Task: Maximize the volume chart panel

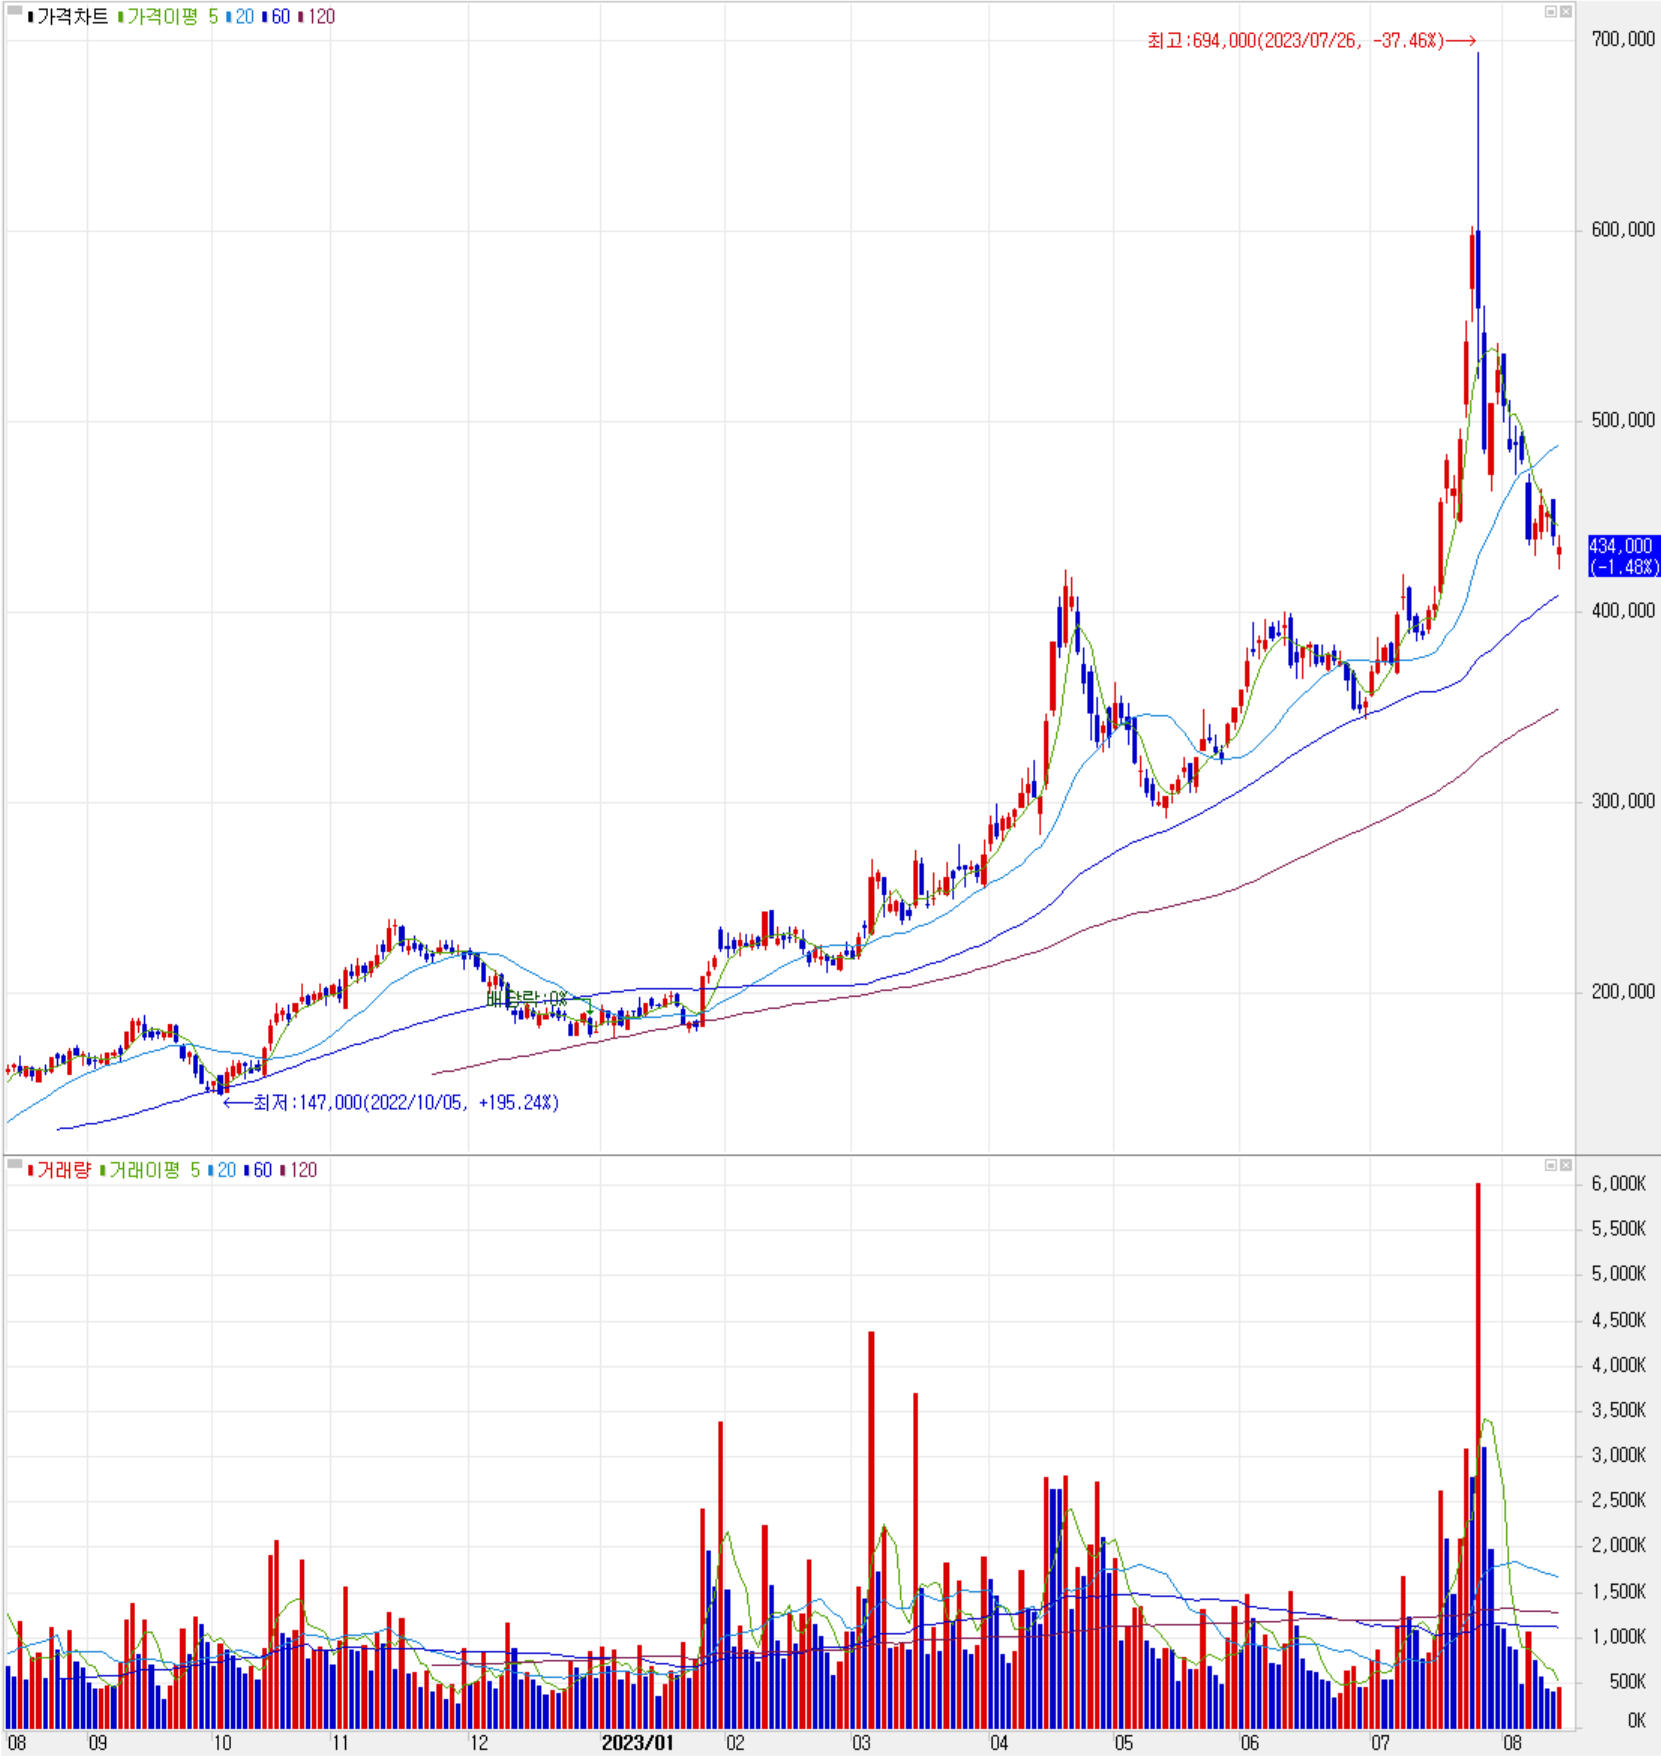Action: (x=1551, y=1165)
